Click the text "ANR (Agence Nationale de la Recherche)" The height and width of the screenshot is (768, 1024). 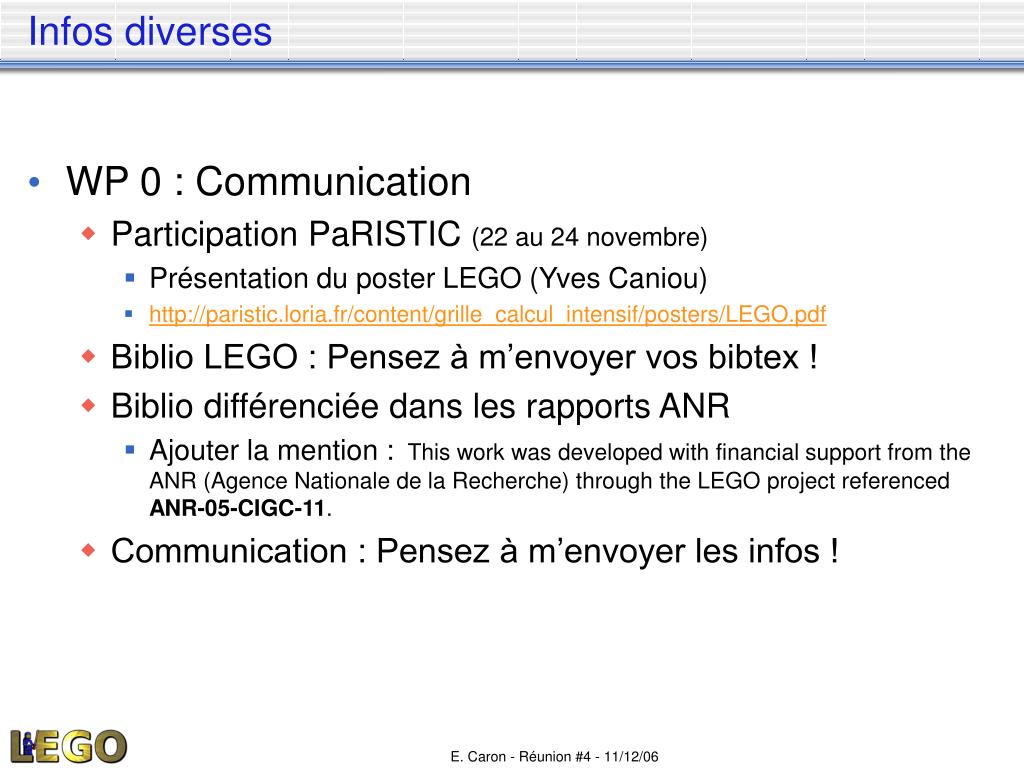359,481
